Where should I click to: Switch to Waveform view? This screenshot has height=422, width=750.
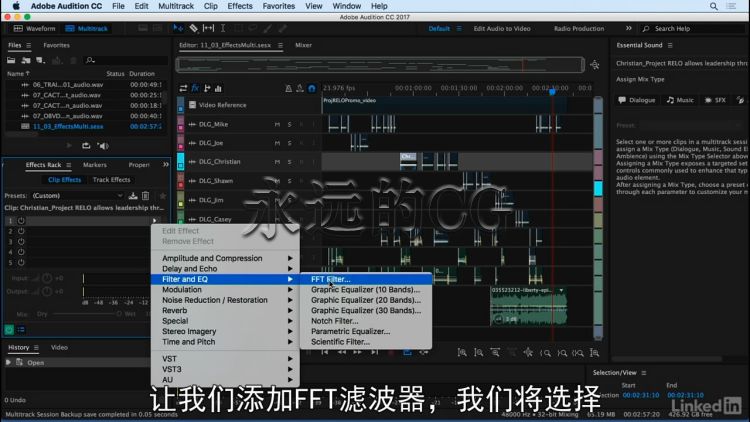pos(34,29)
